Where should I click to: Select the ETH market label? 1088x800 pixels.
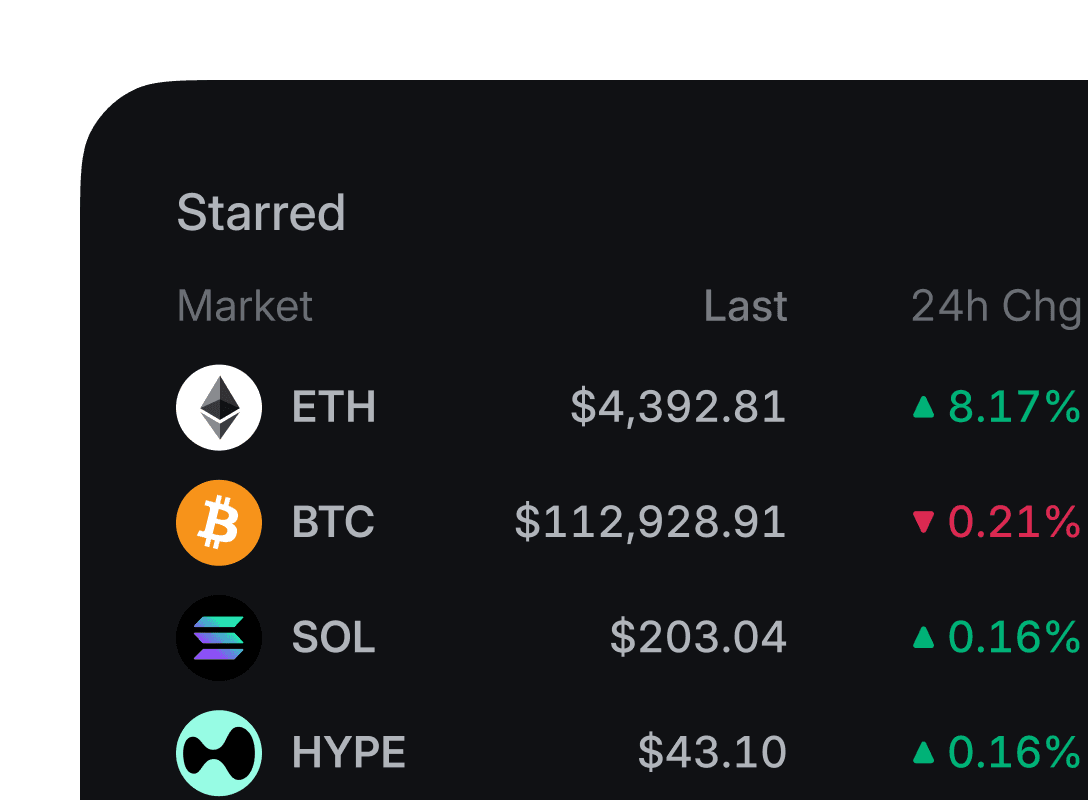point(334,407)
